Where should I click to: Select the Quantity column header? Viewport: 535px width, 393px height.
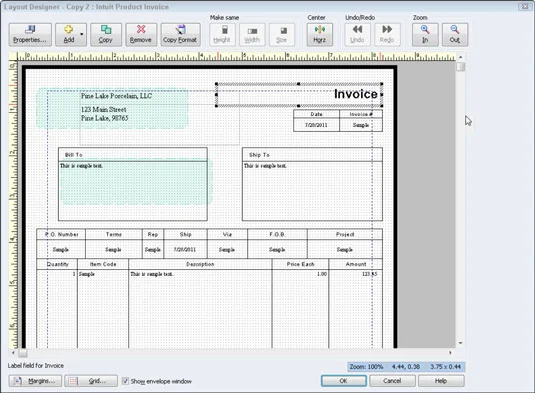pyautogui.click(x=57, y=264)
